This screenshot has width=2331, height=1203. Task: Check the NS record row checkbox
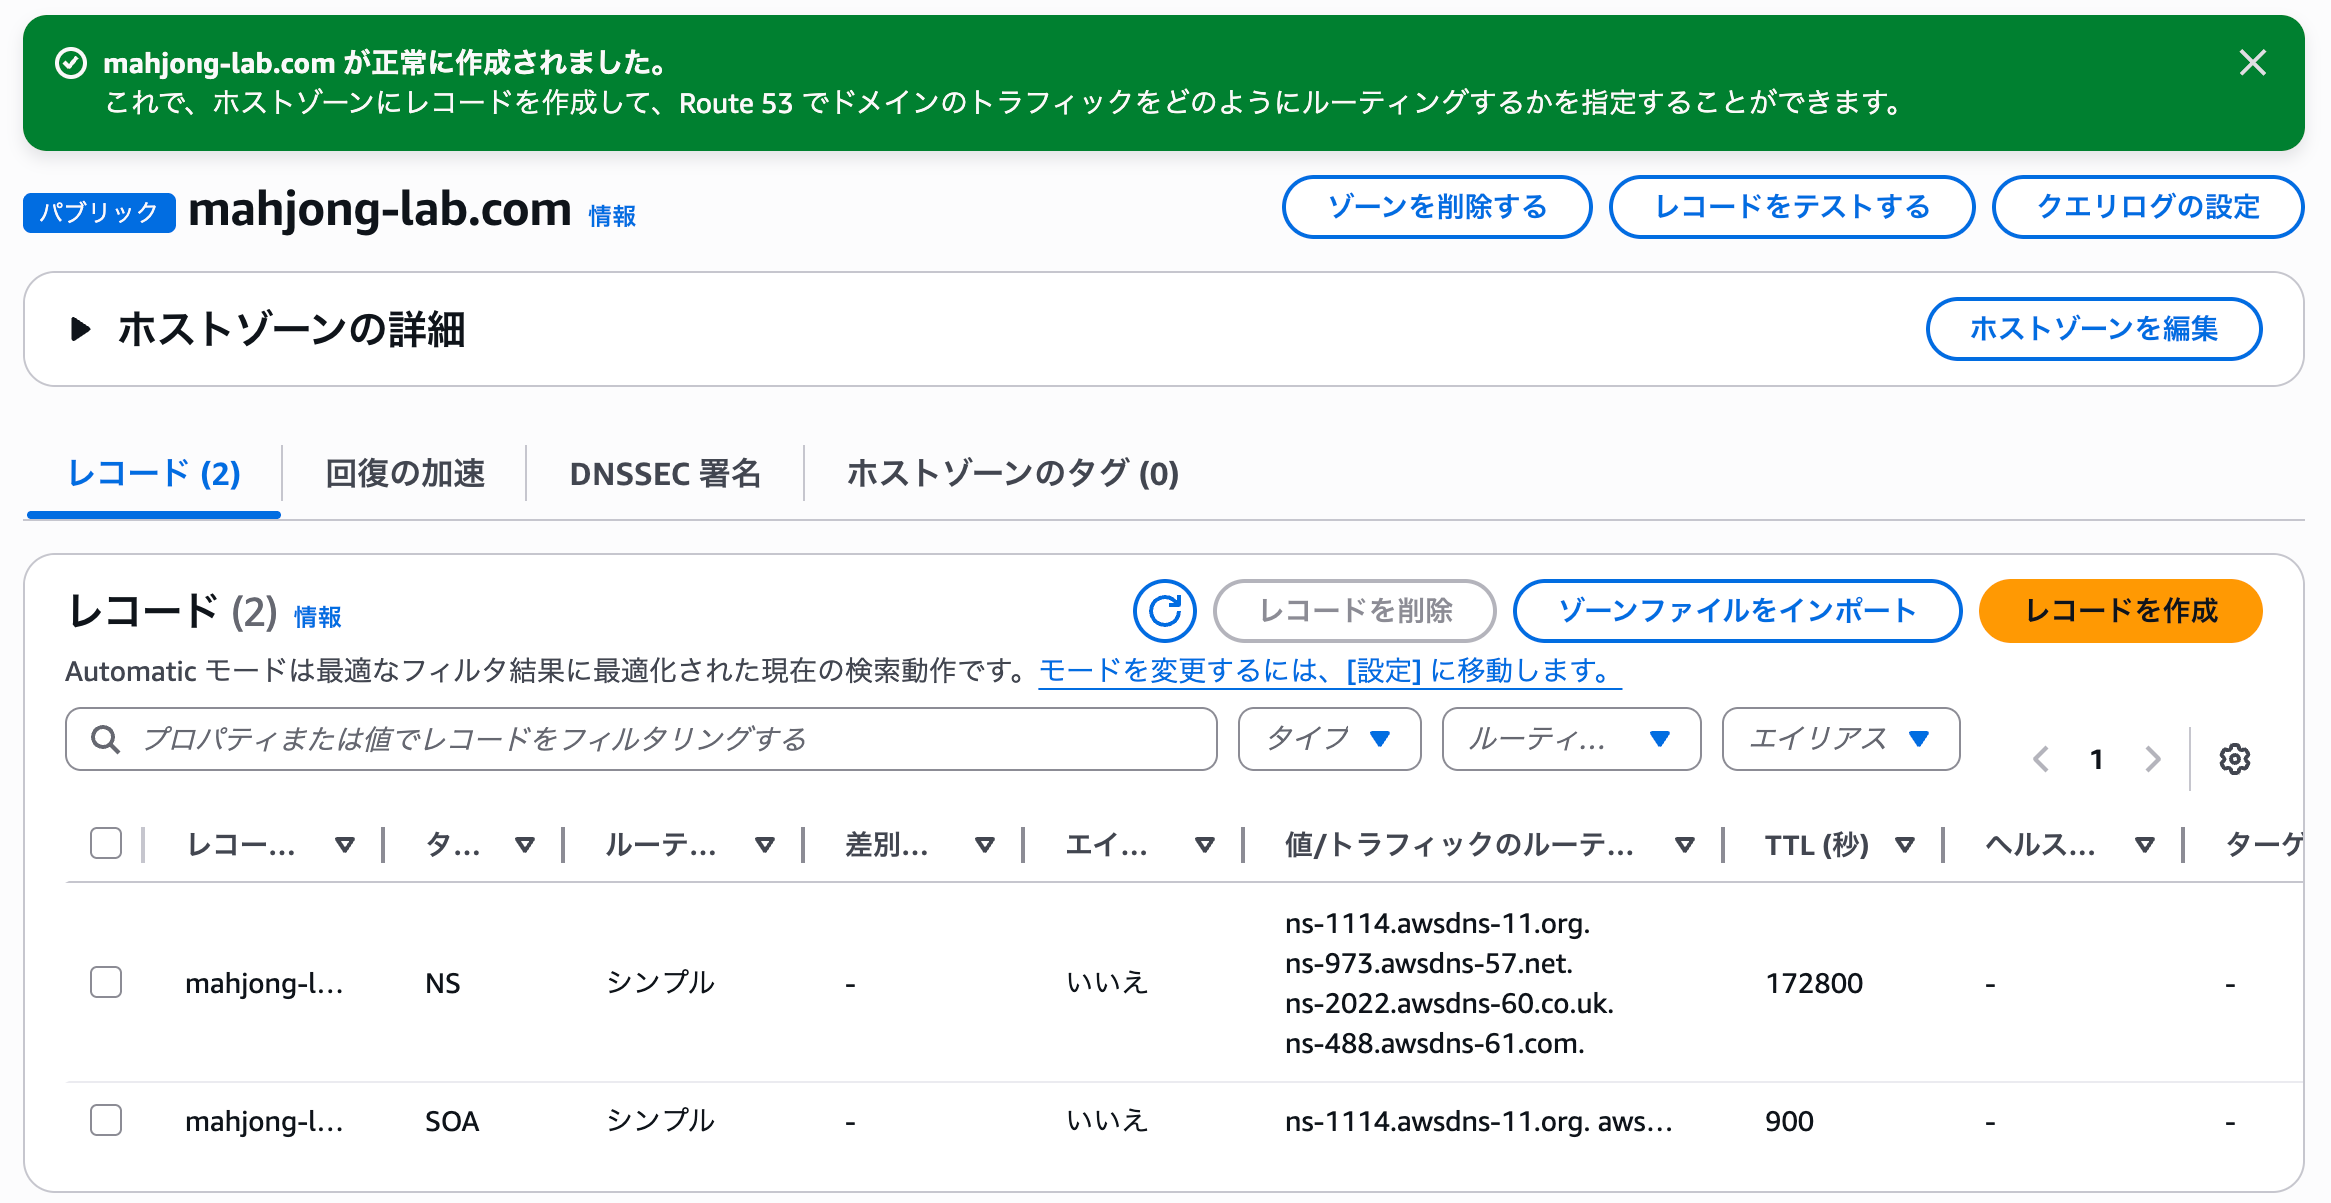pos(106,982)
